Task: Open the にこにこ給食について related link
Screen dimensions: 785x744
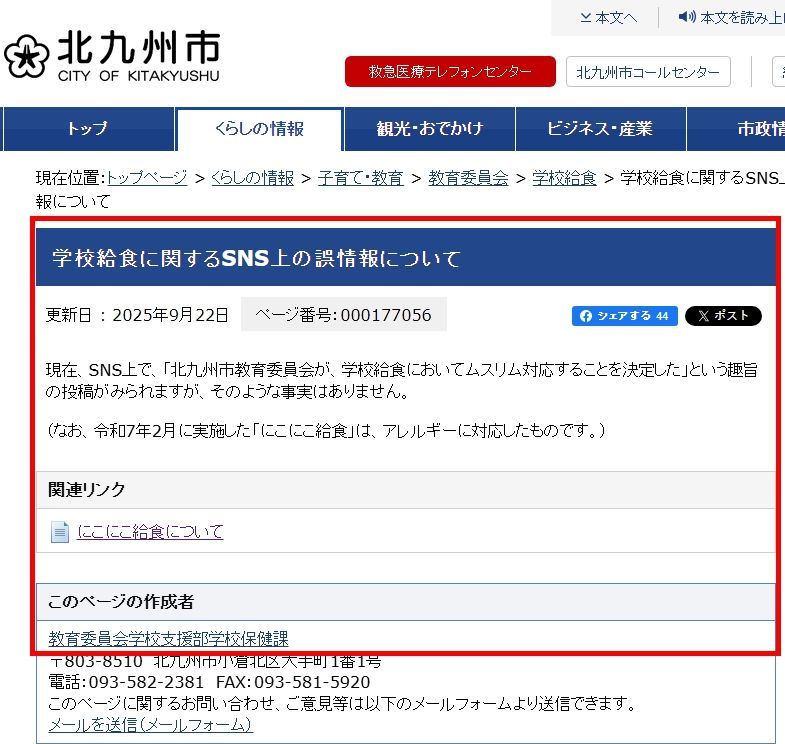Action: tap(150, 532)
